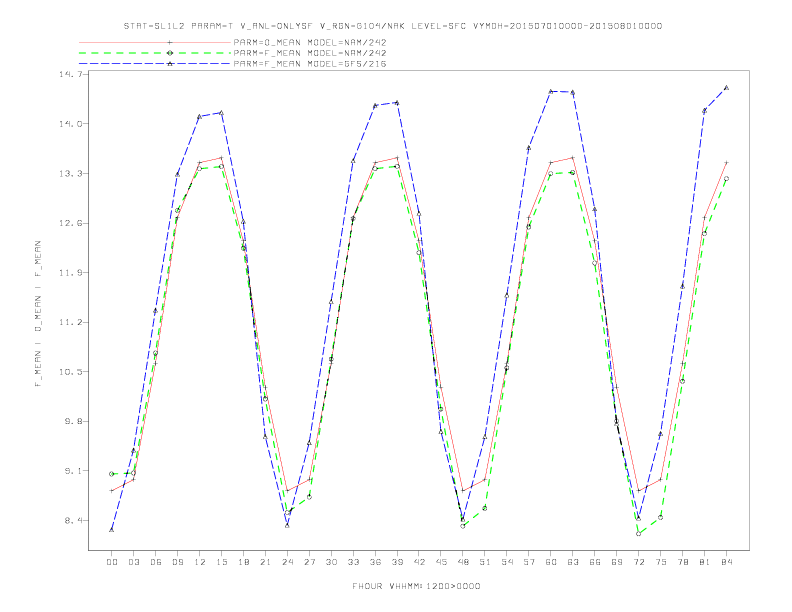This screenshot has height=612, width=792.
Task: Click the x-axis tick label 78
Action: click(x=683, y=562)
